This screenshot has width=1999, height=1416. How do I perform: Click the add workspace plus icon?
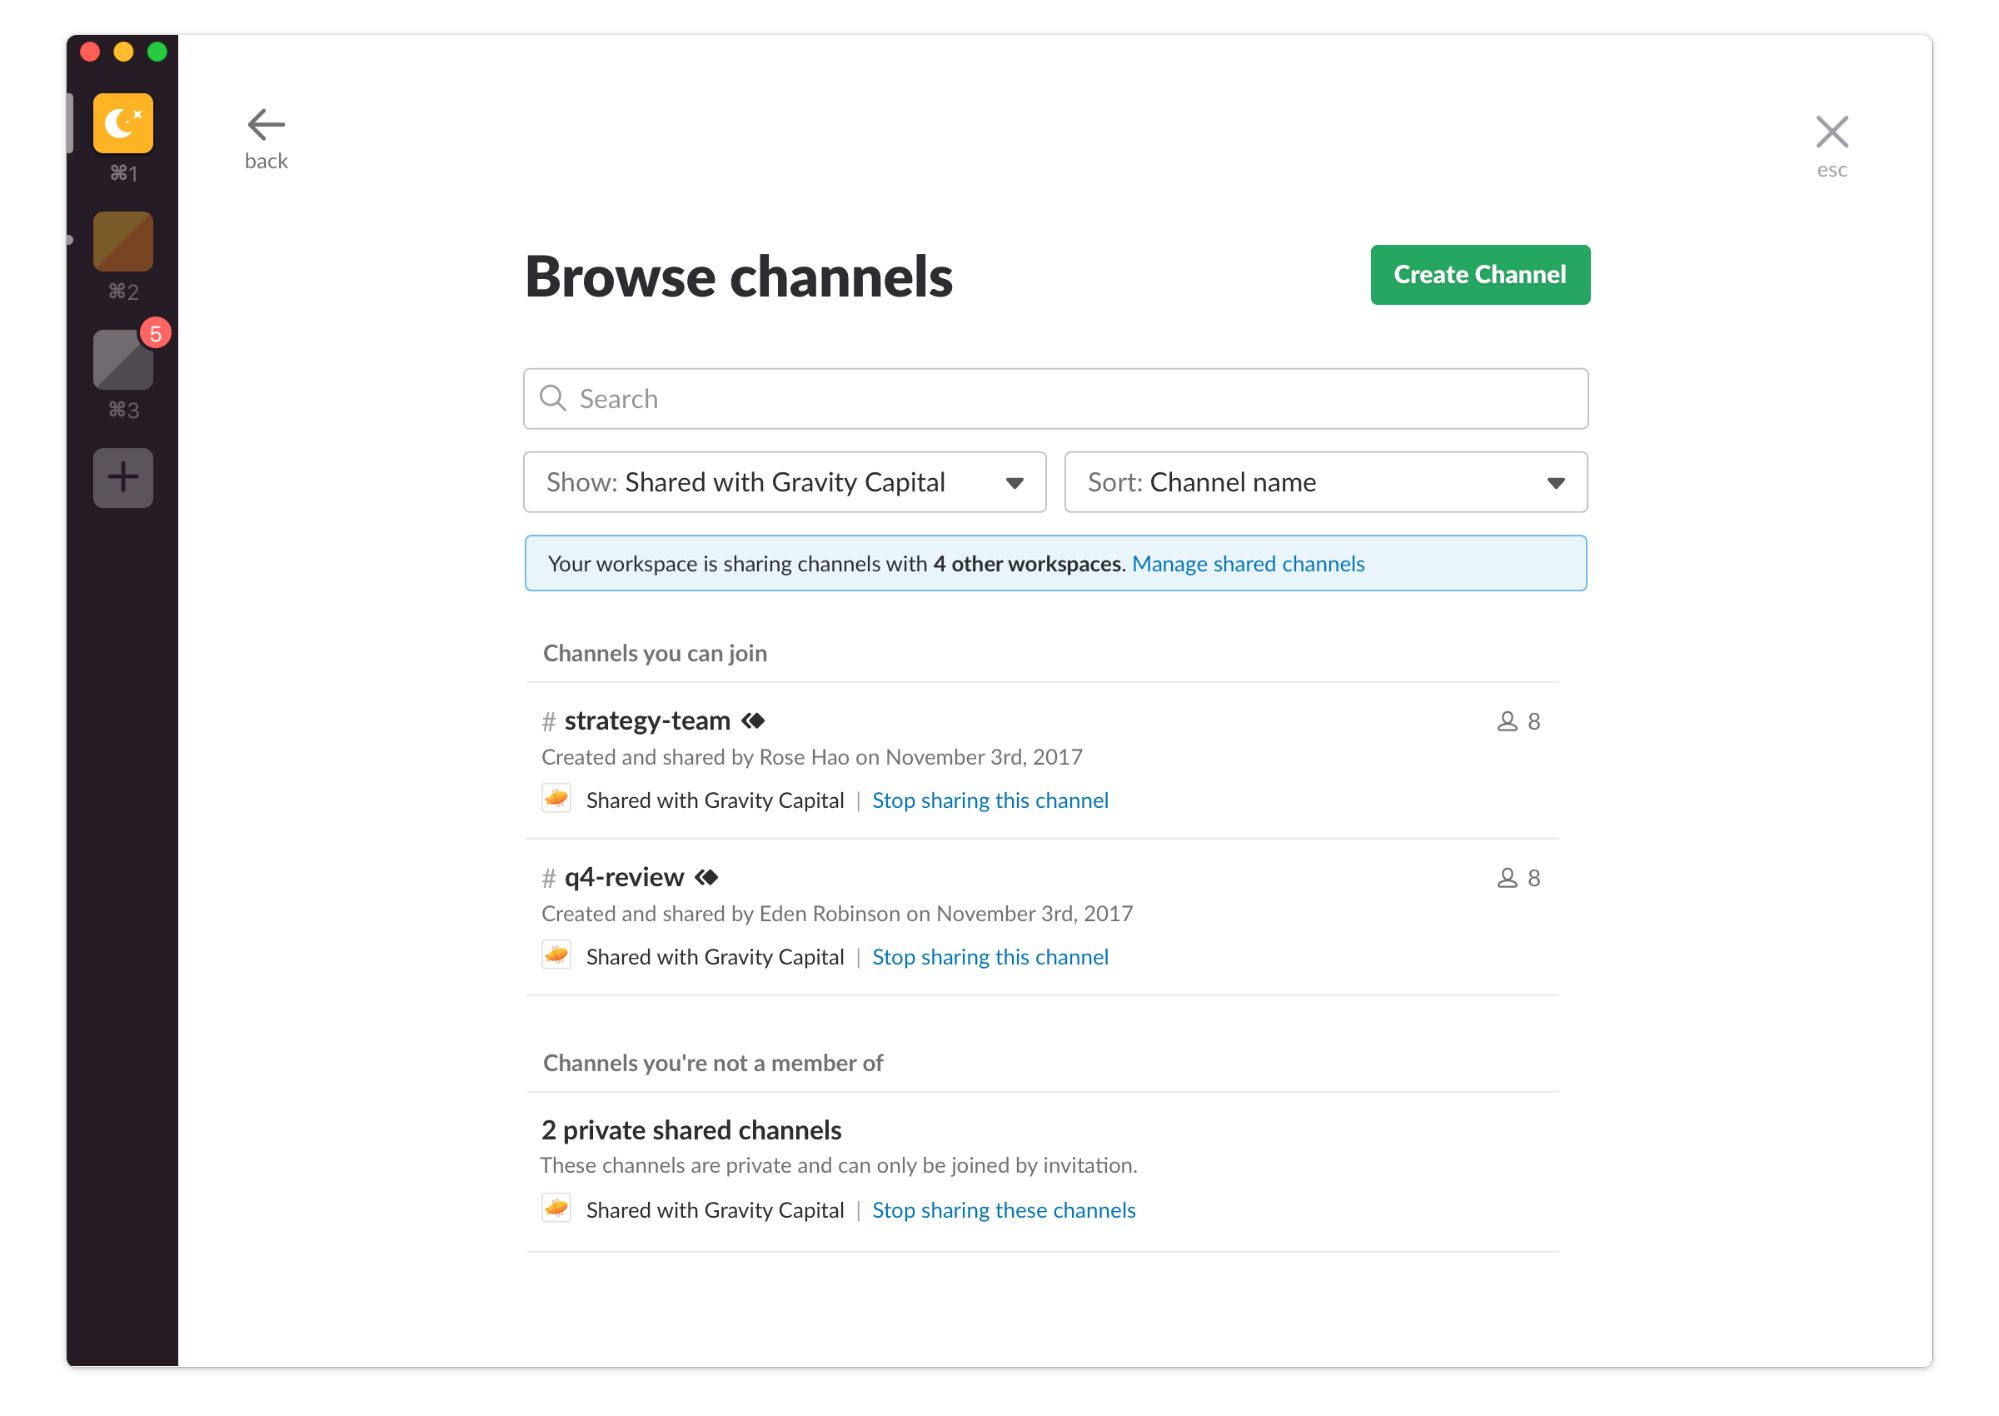(x=123, y=477)
